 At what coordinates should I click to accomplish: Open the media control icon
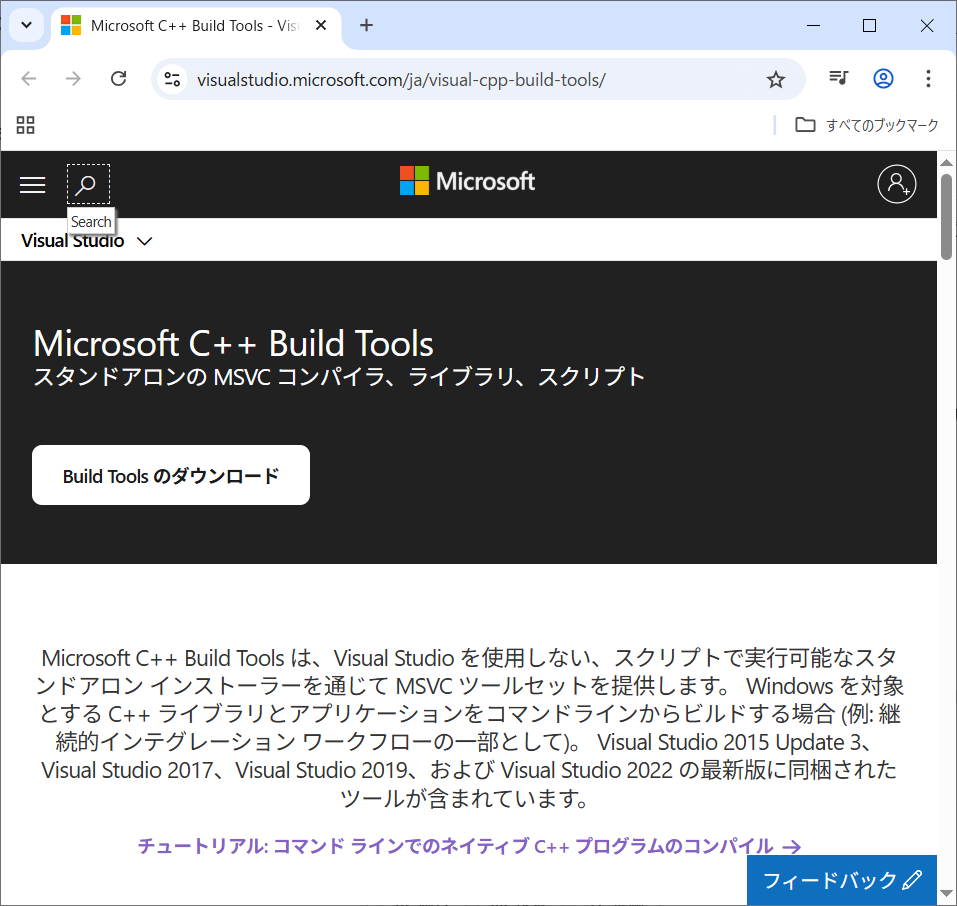[x=838, y=79]
